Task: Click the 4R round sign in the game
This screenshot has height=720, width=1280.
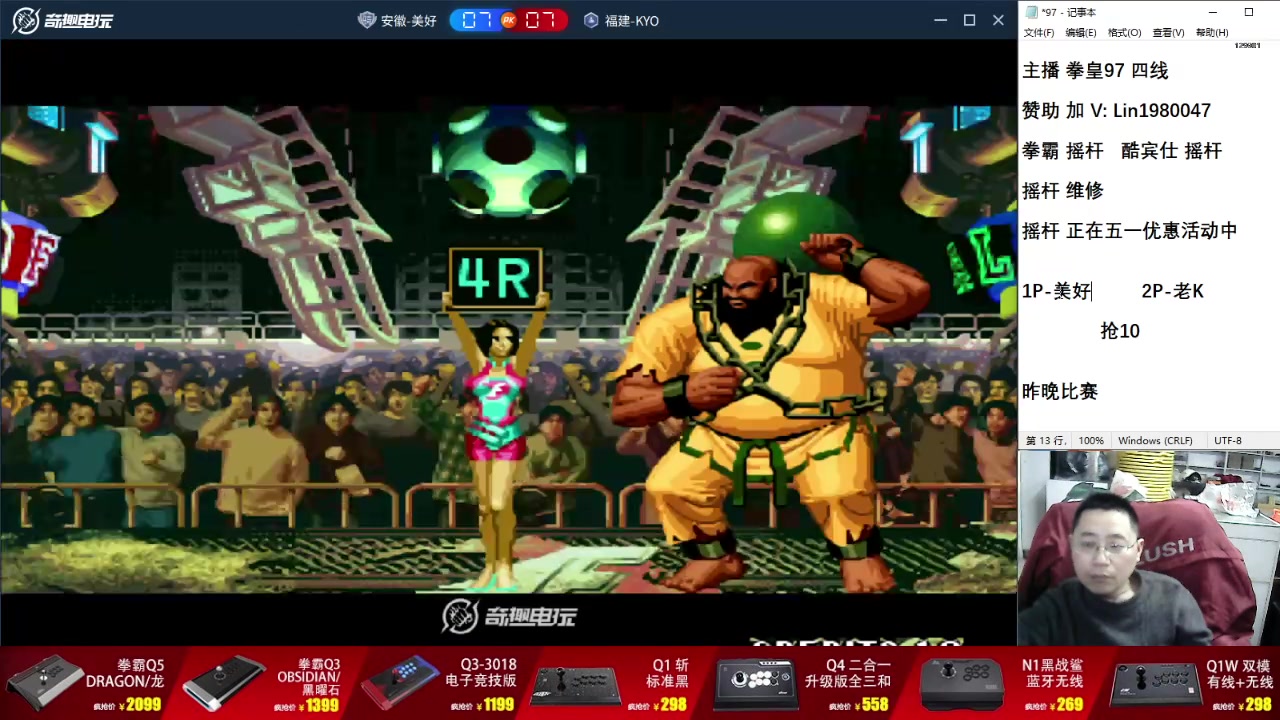Action: point(495,278)
